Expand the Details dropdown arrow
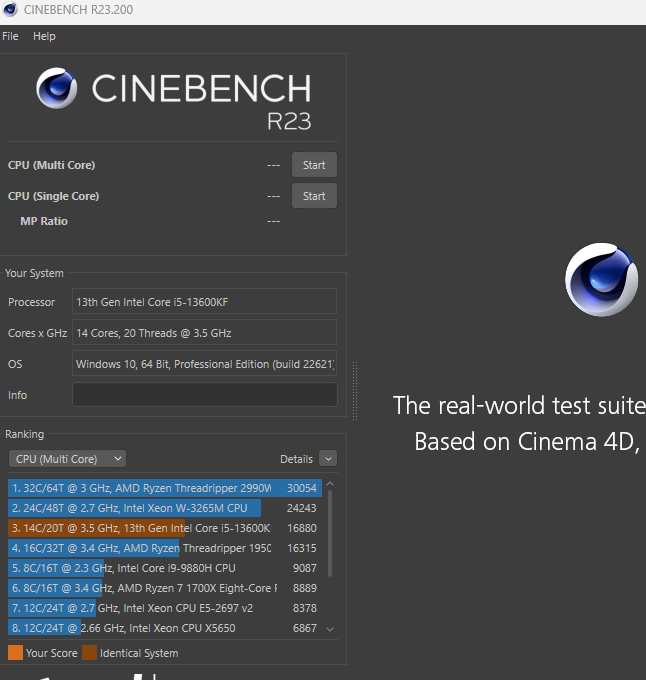 (328, 459)
